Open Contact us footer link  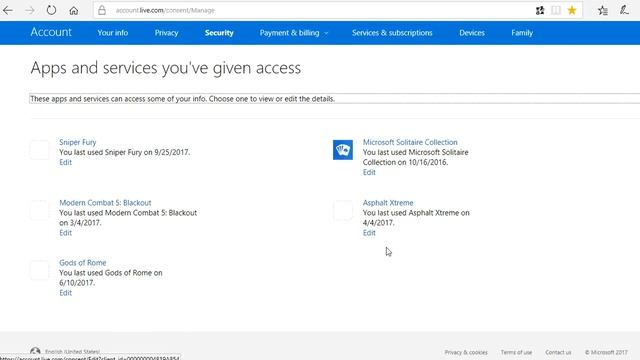click(558, 352)
